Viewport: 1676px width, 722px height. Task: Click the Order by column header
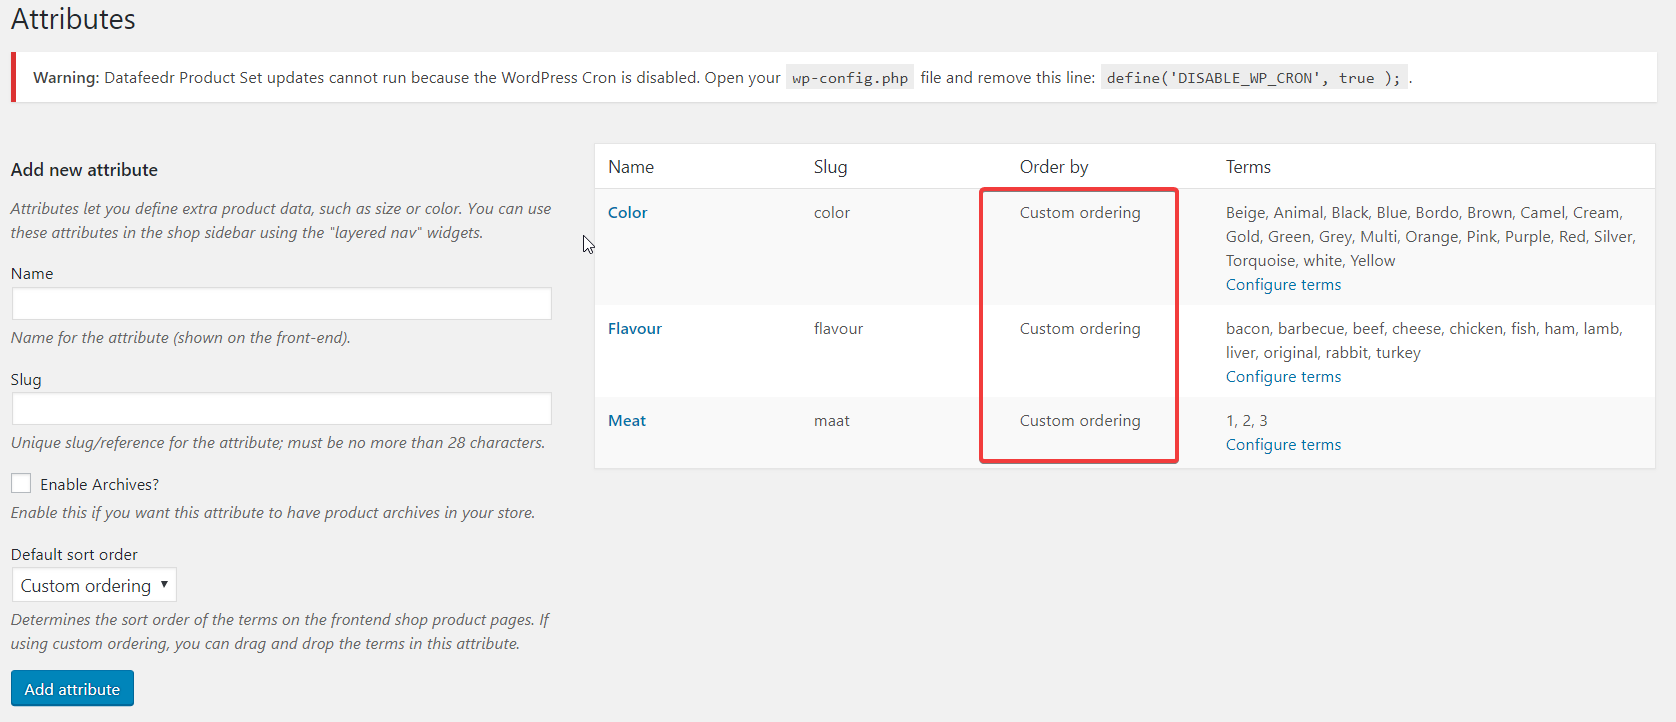pos(1054,167)
